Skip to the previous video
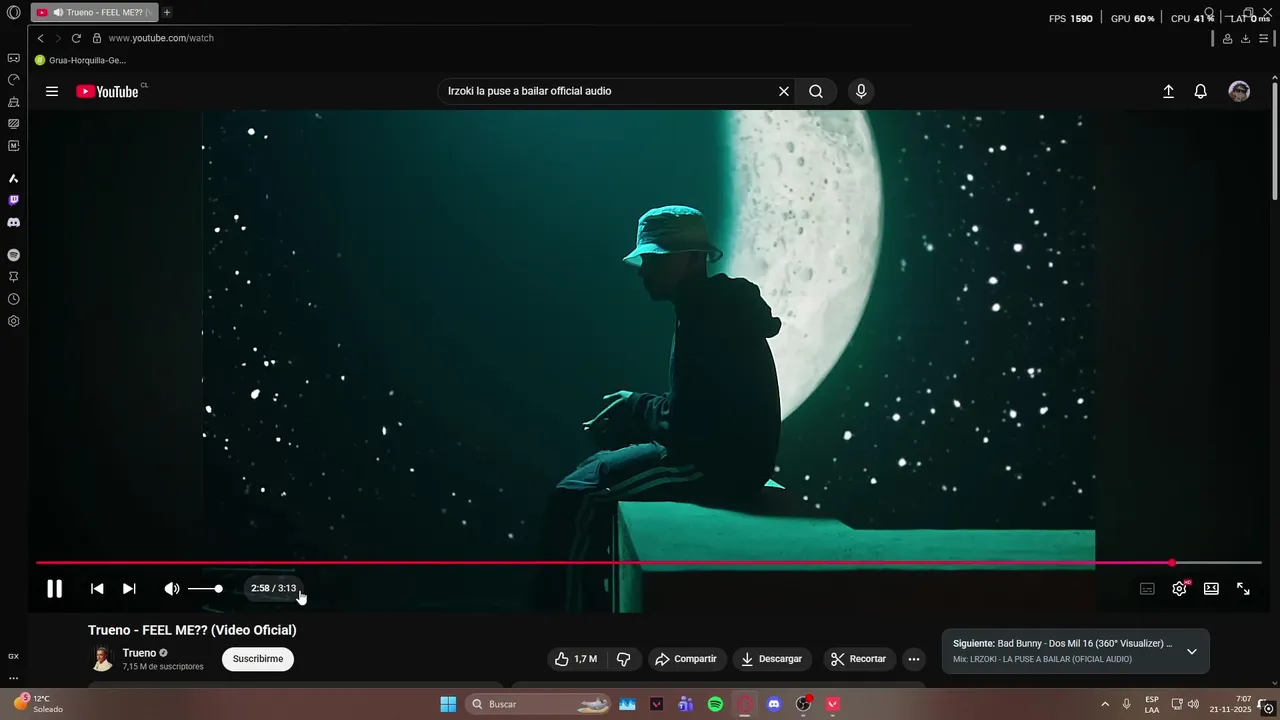This screenshot has width=1280, height=720. coord(97,589)
